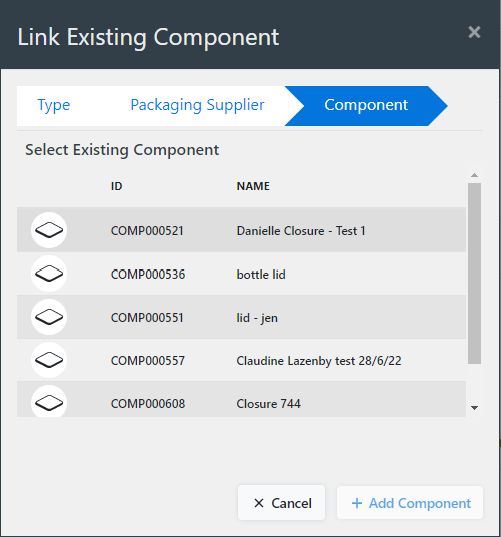Click the Cancel button text

(x=291, y=503)
